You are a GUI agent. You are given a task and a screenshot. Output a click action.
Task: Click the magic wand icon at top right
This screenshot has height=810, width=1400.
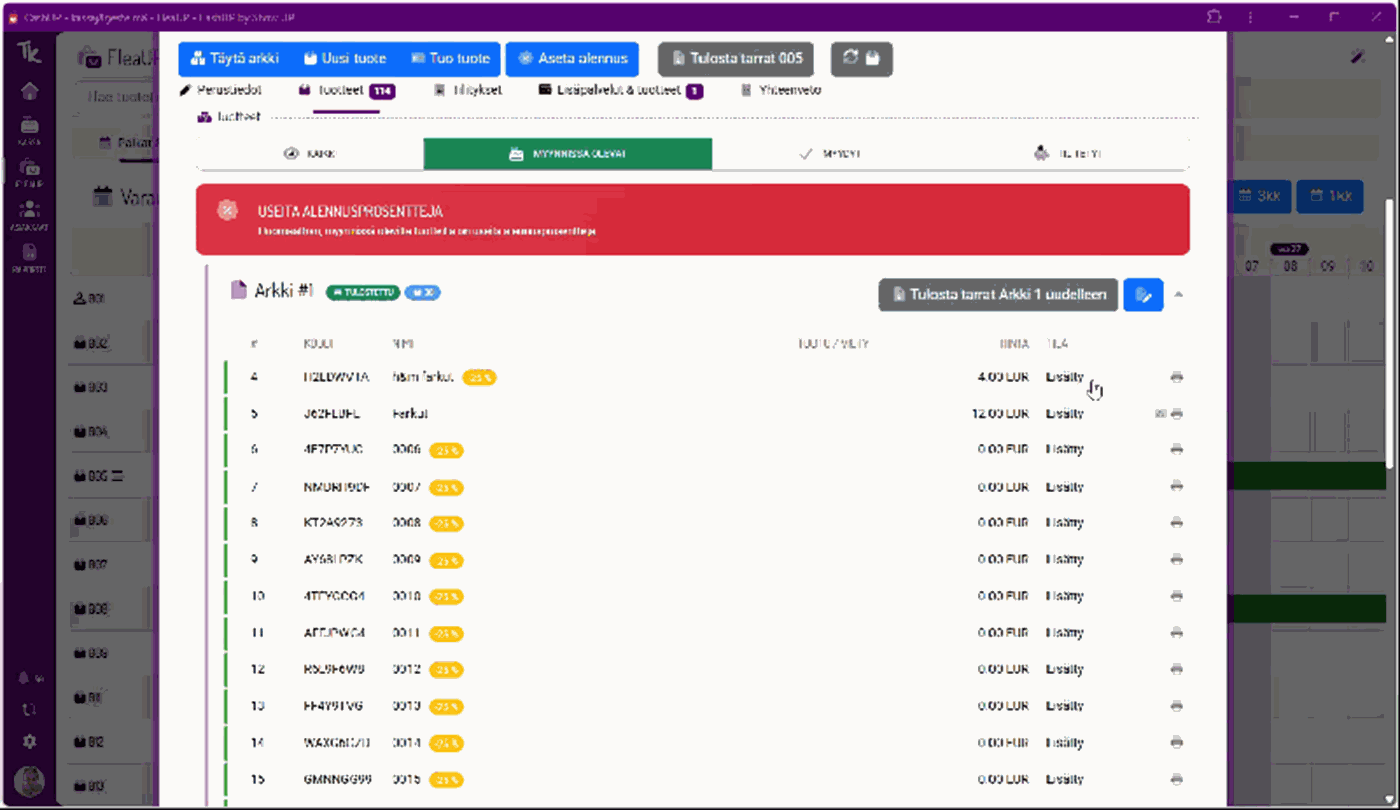click(x=1357, y=57)
